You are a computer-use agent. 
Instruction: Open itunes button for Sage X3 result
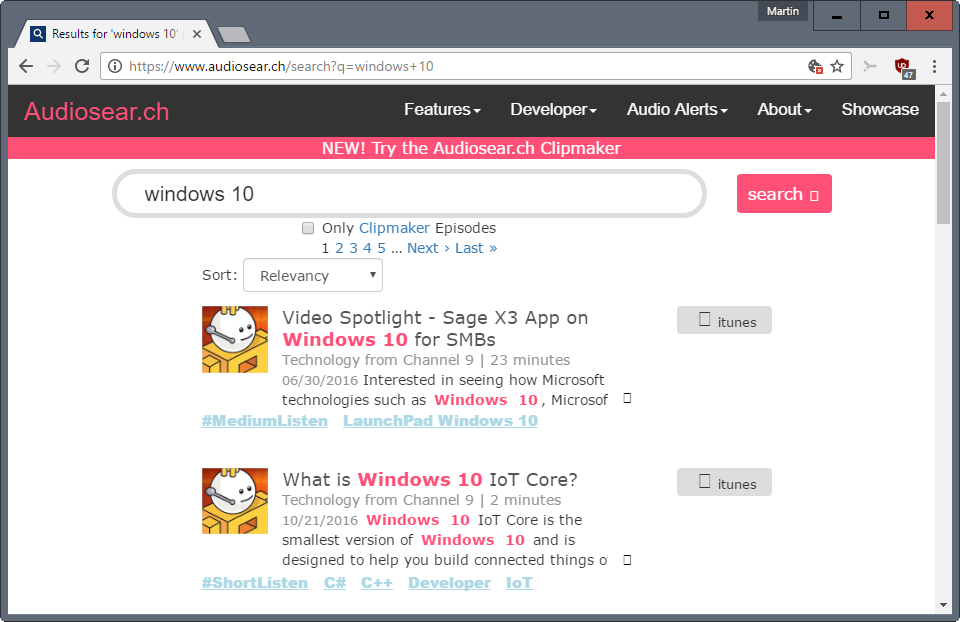(724, 320)
